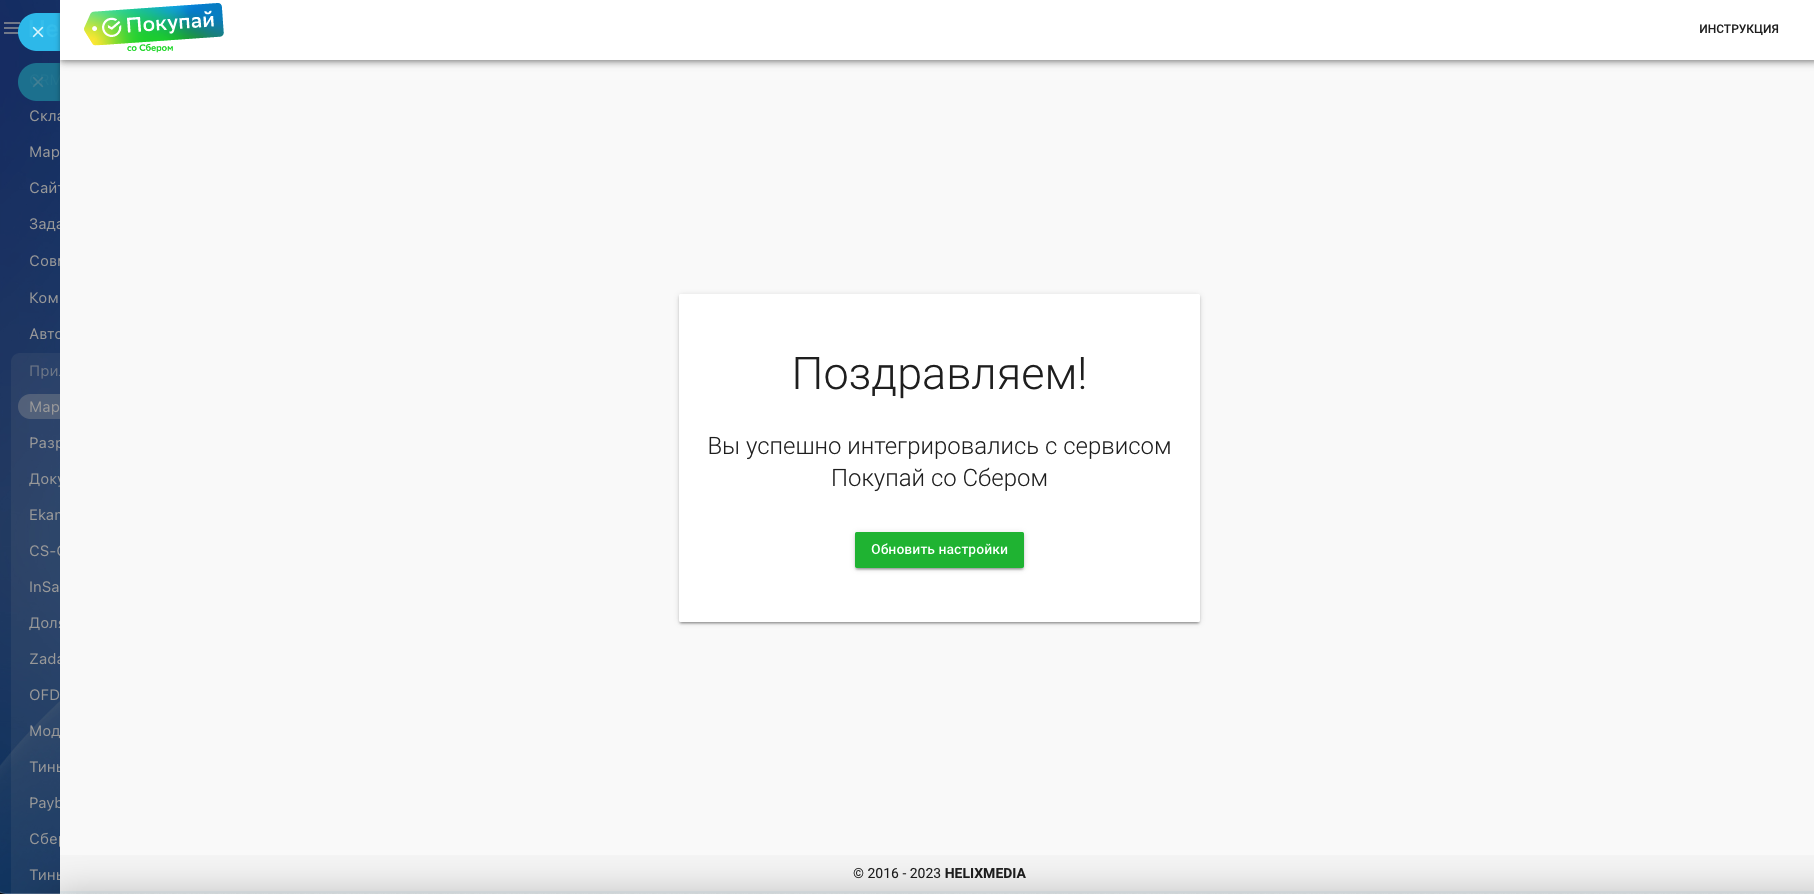The height and width of the screenshot is (894, 1814).
Task: Select the sidebar item starting with Скла
Action: [x=44, y=116]
